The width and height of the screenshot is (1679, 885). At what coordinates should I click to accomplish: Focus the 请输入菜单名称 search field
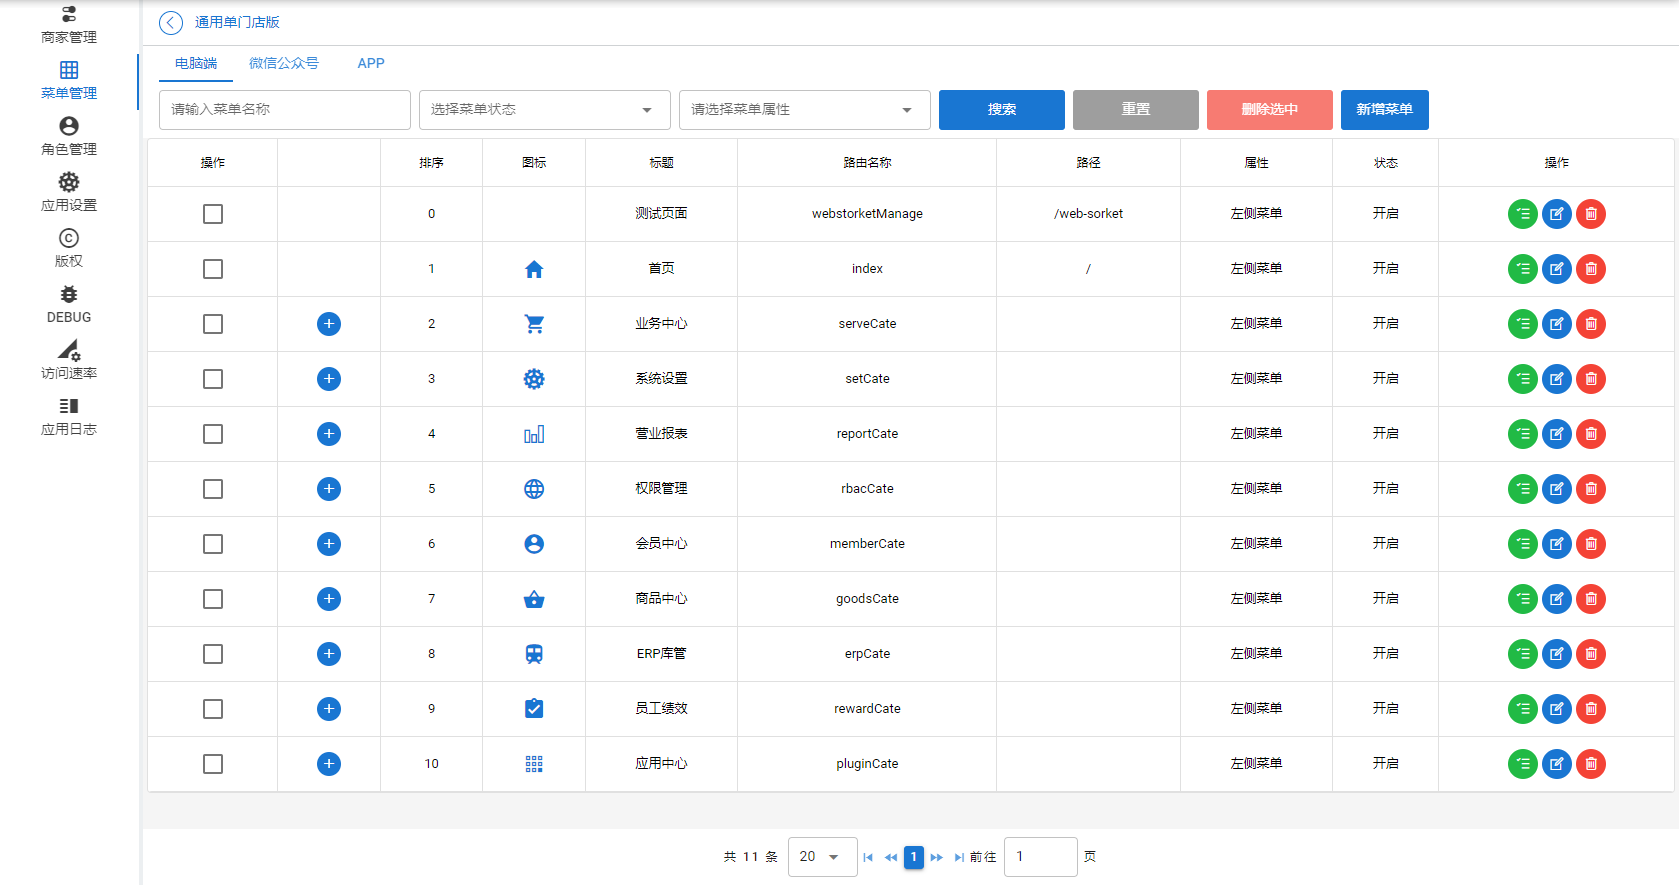(x=285, y=110)
